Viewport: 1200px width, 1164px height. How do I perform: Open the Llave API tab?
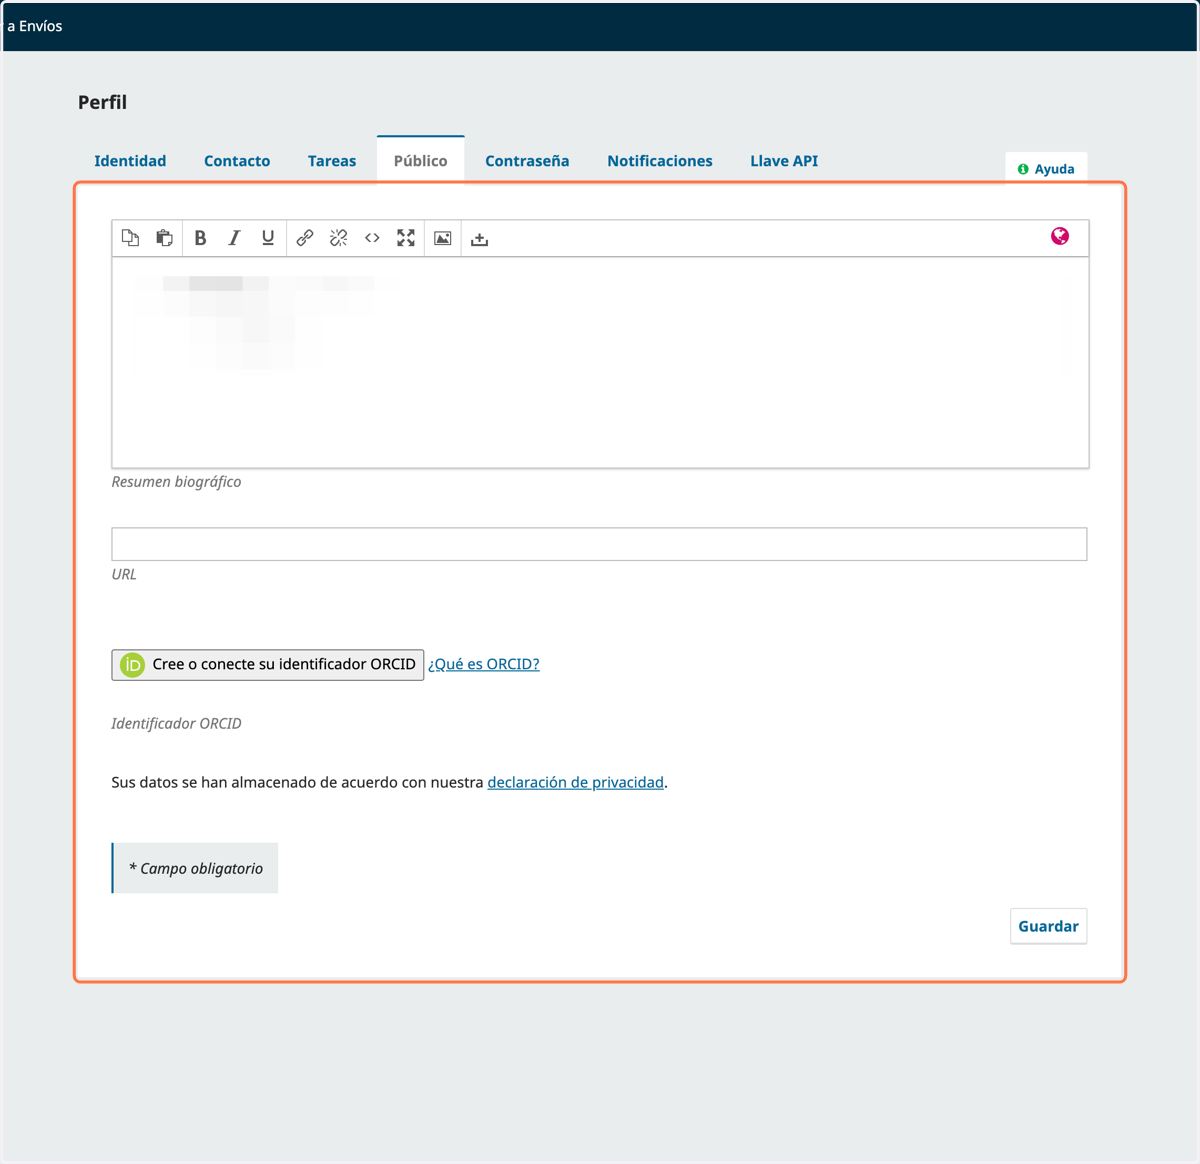(784, 161)
